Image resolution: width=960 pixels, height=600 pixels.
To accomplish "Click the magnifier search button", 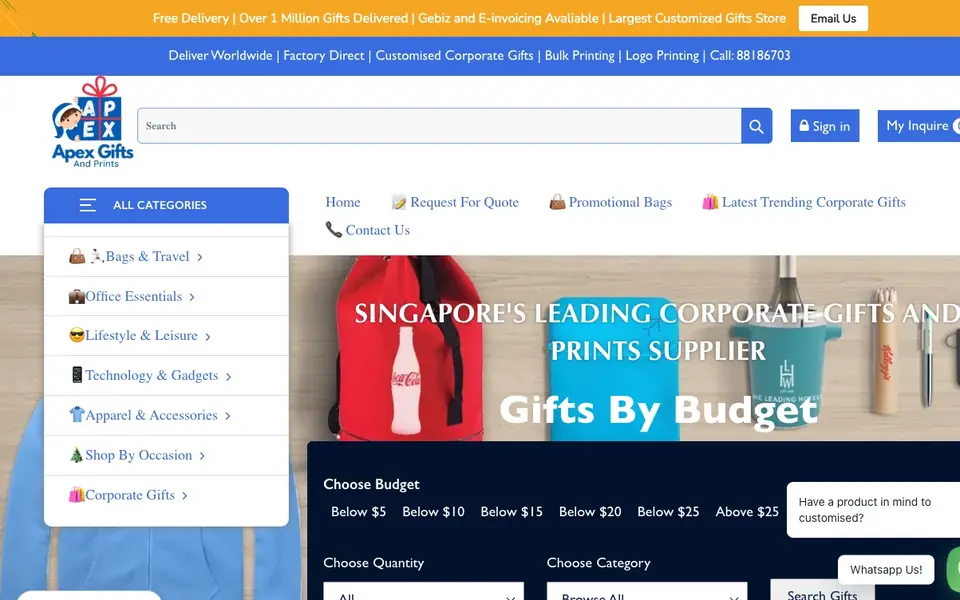I will [756, 126].
